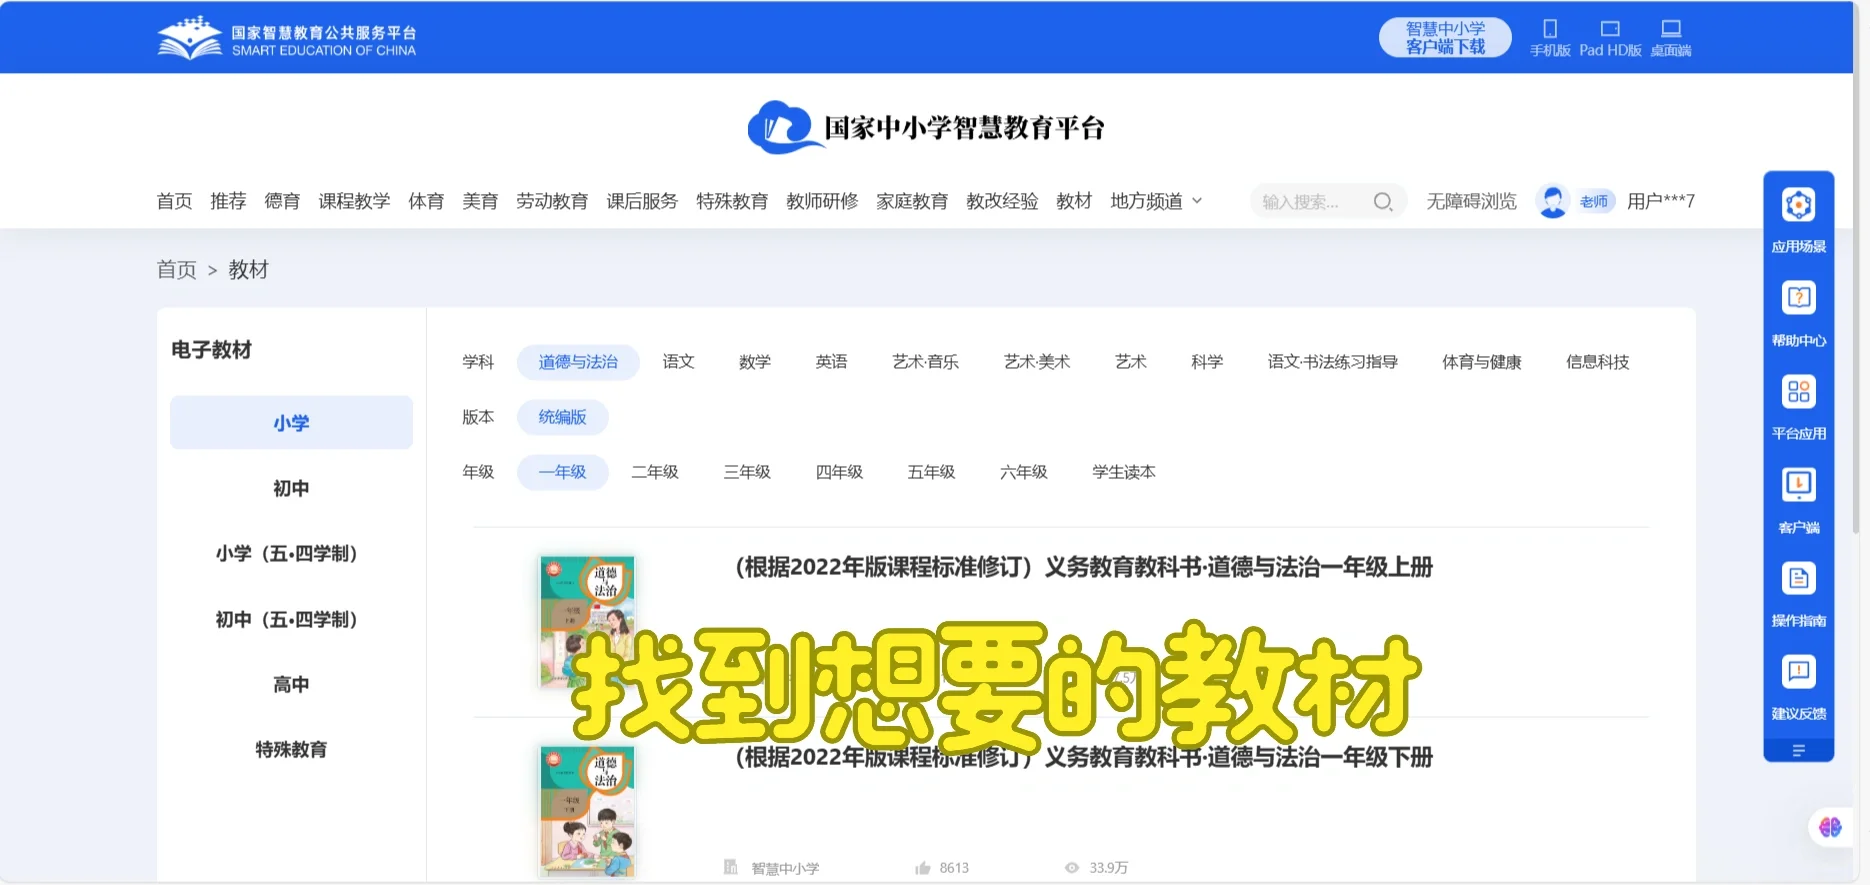This screenshot has width=1870, height=885.
Task: Click the Smart Education of China logo
Action: tap(287, 38)
